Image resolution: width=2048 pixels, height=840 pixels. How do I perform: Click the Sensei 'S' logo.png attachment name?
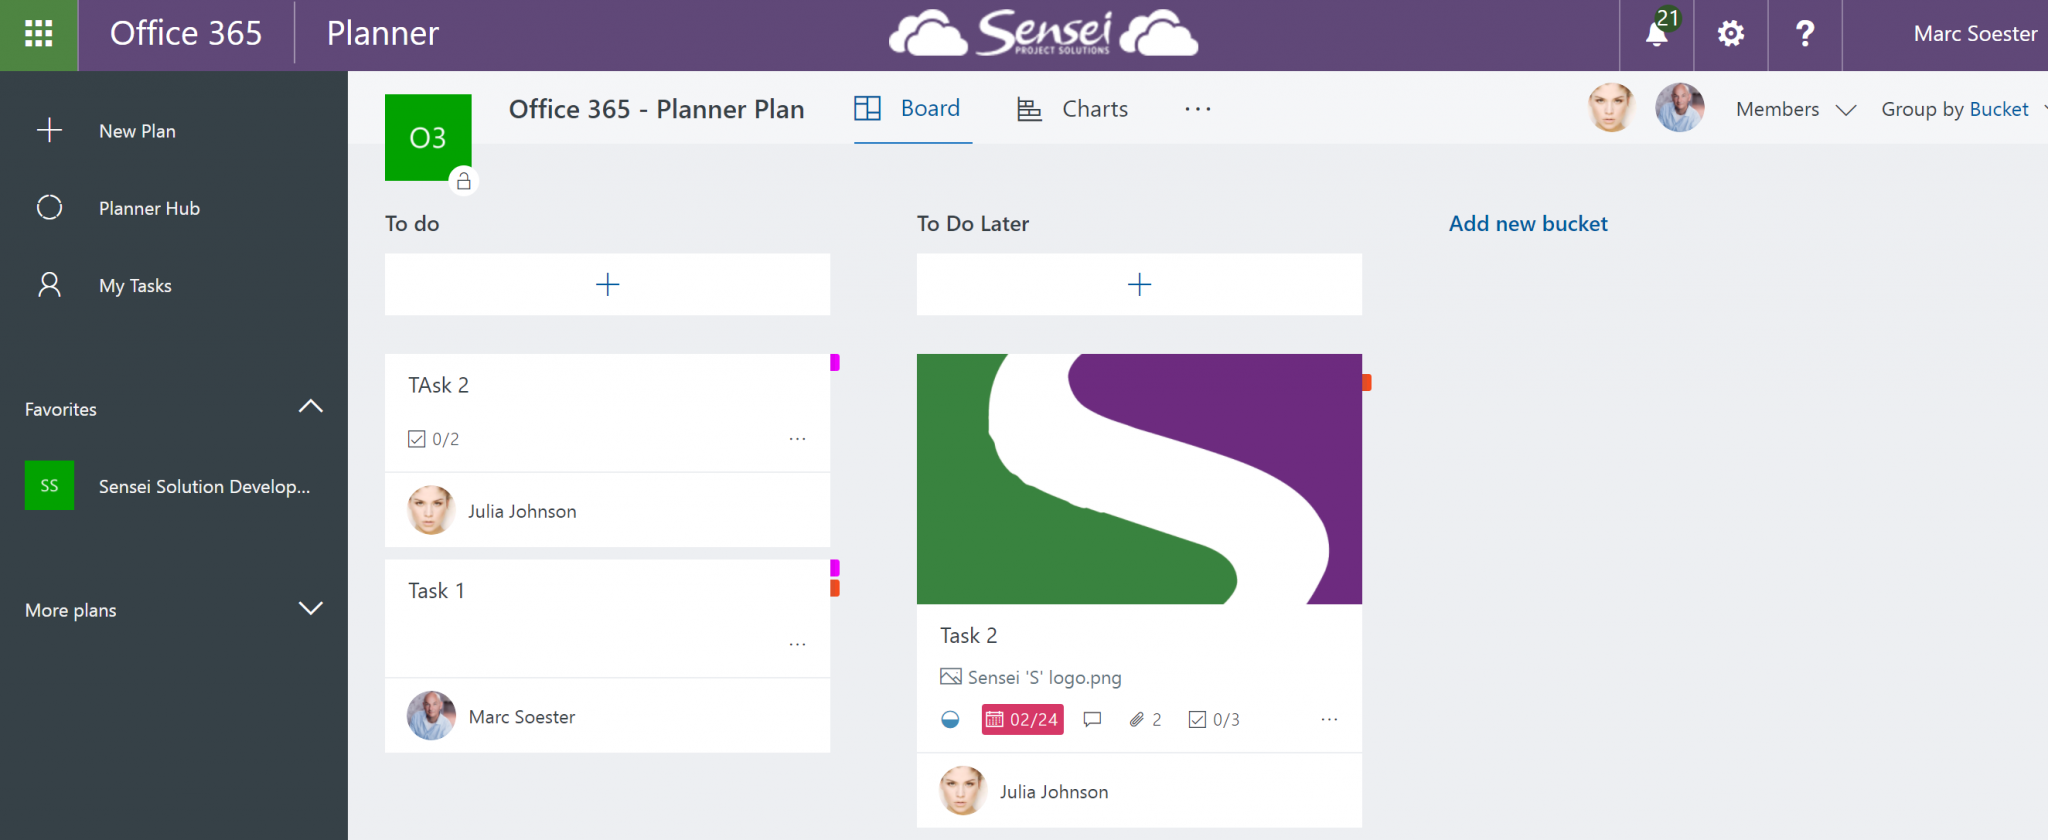pyautogui.click(x=1044, y=678)
